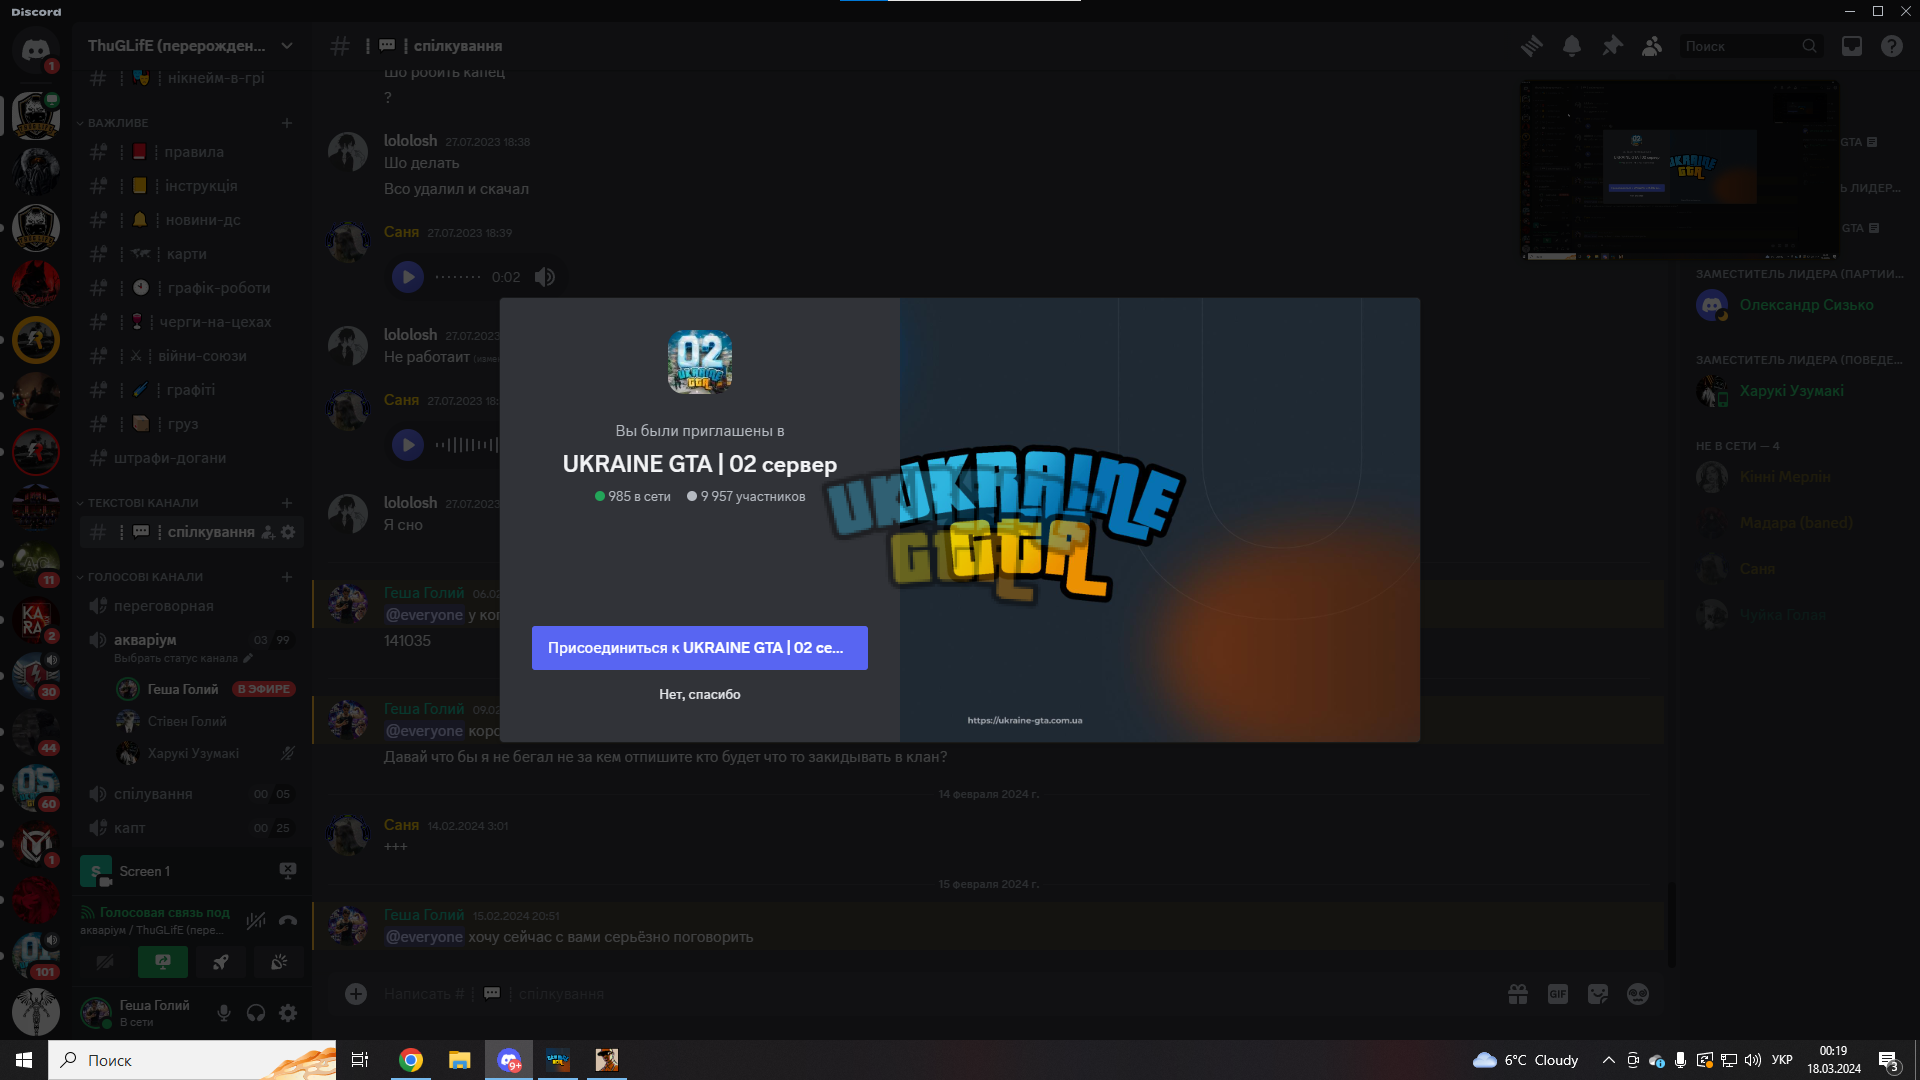The height and width of the screenshot is (1080, 1920).
Task: Click the @everyone mention in the 15.02.2024 message
Action: click(x=424, y=937)
